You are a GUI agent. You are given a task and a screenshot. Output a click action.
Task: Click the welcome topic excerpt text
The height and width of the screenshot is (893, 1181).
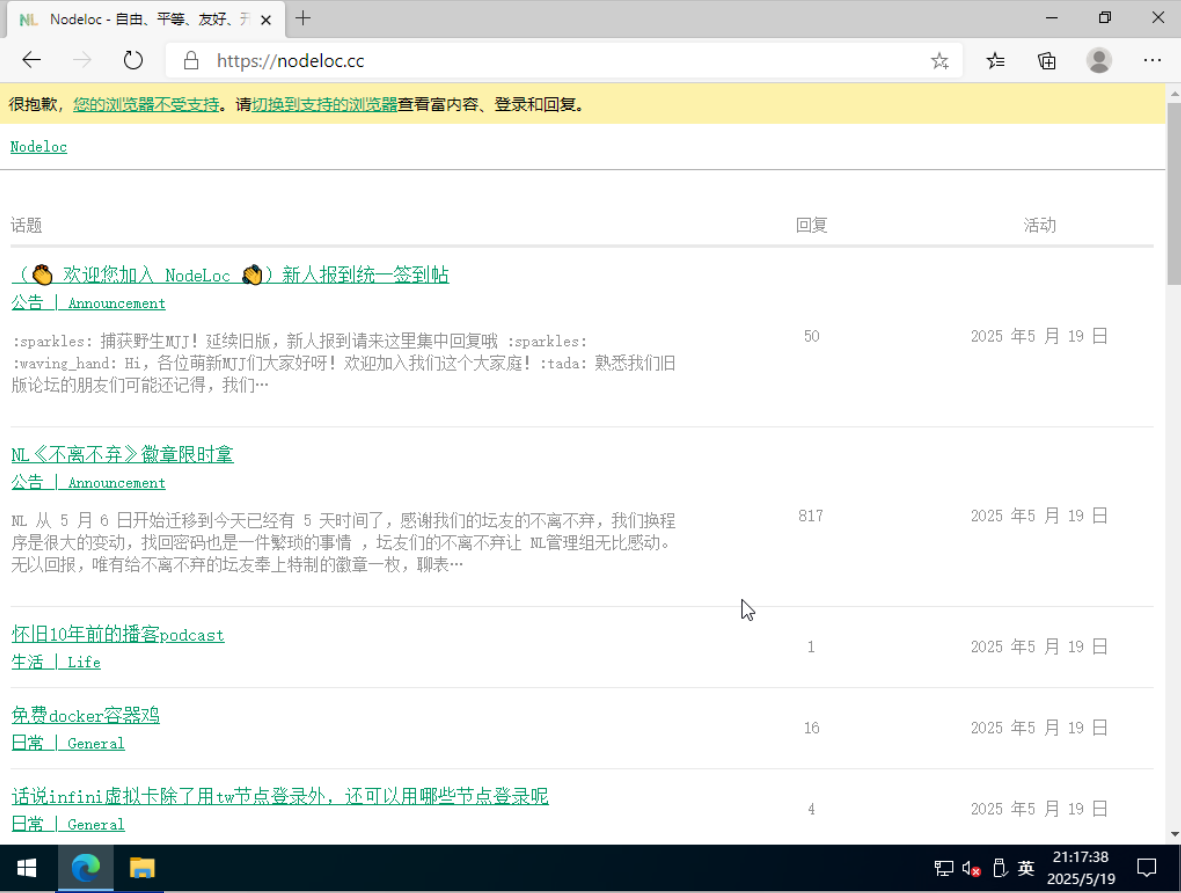(x=343, y=364)
